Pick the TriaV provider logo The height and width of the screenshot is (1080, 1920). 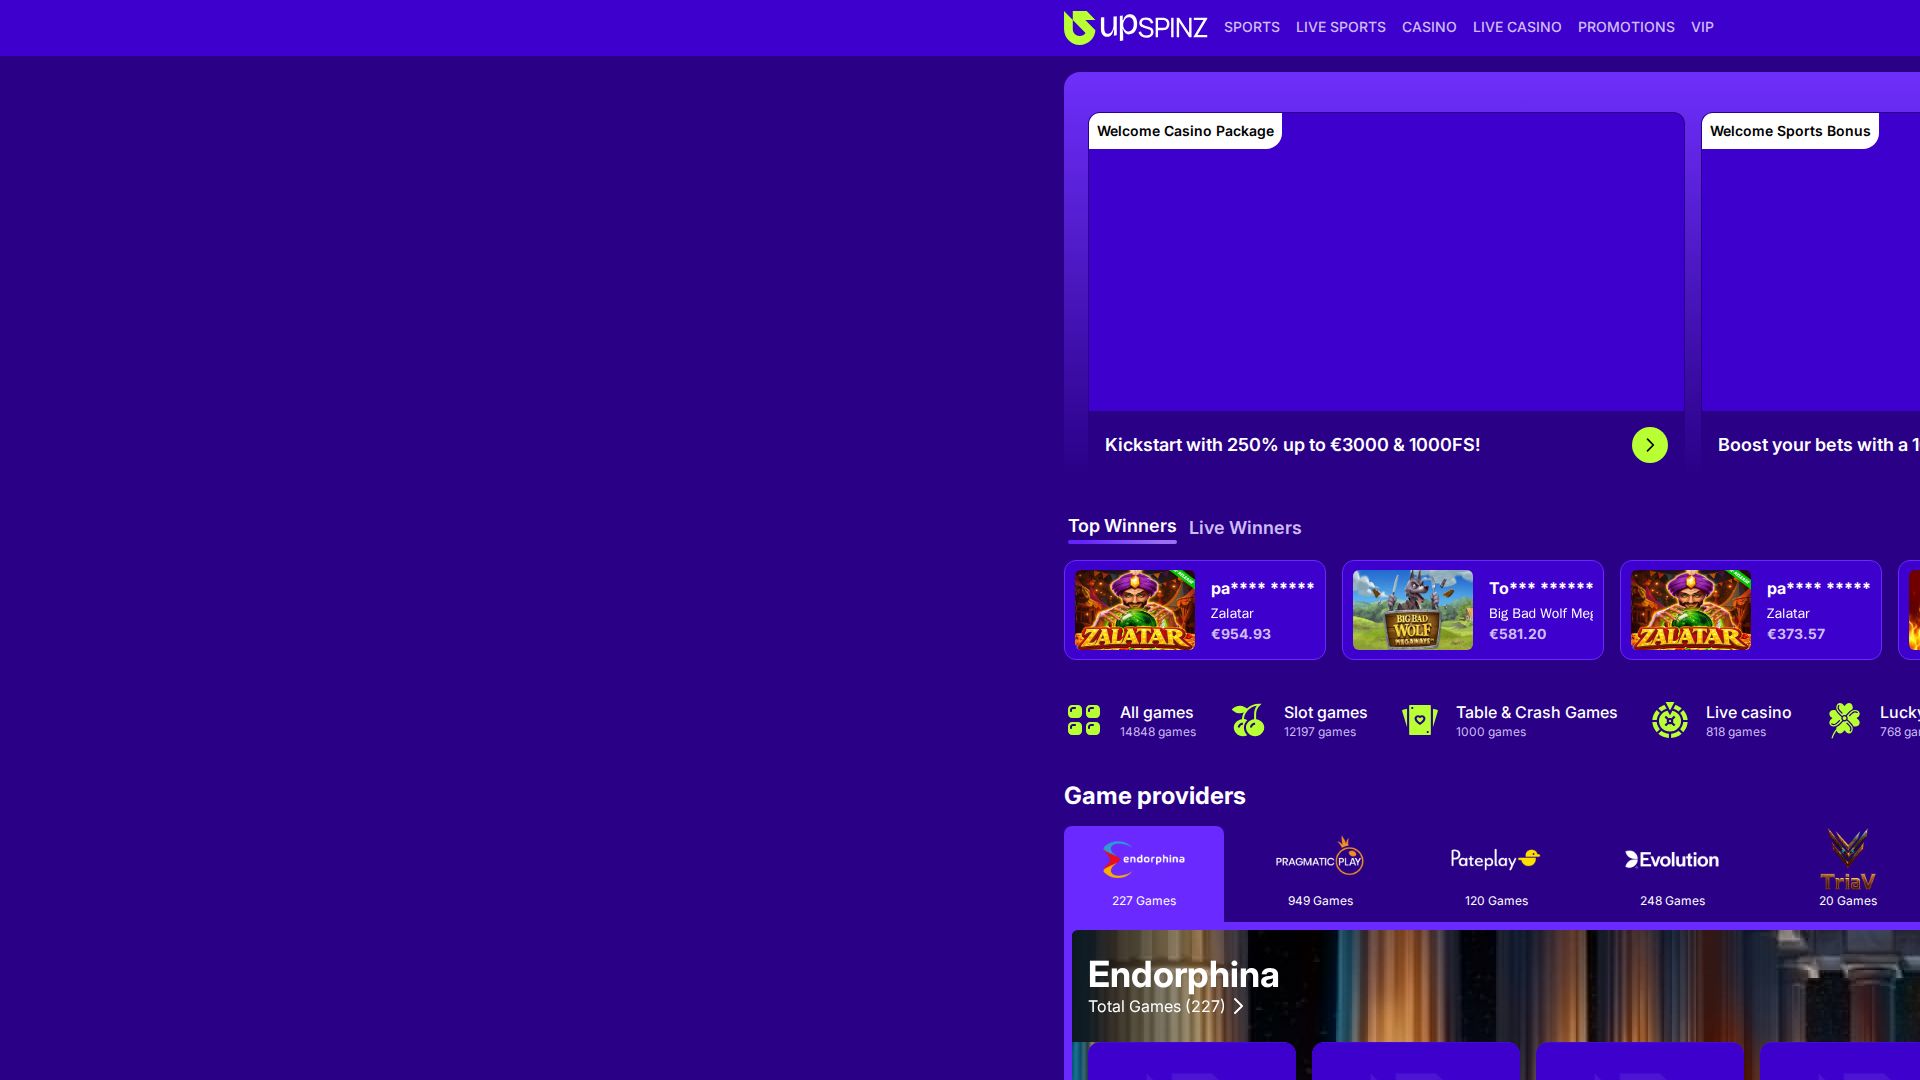pos(1848,859)
